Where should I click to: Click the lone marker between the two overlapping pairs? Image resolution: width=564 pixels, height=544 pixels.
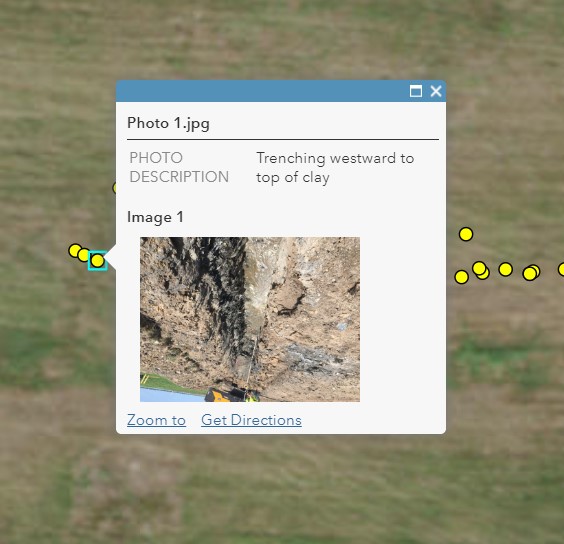505,269
